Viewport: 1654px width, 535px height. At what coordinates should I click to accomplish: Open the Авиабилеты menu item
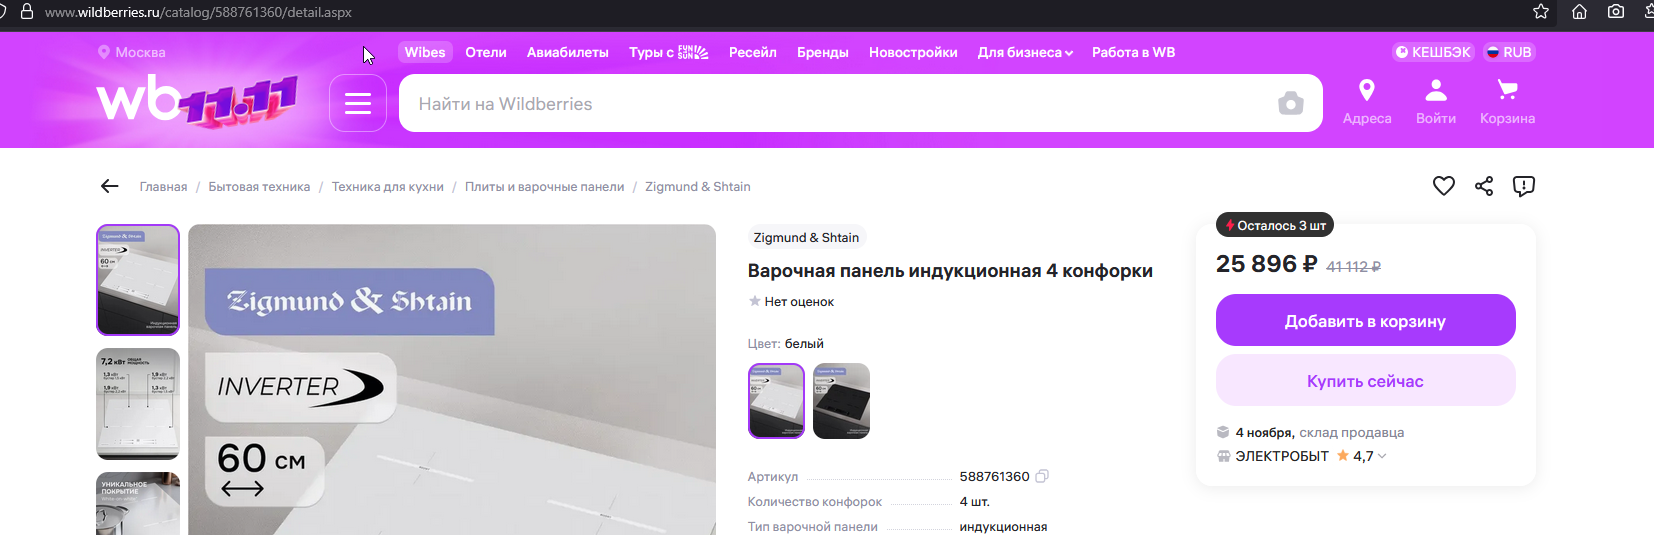pyautogui.click(x=568, y=52)
